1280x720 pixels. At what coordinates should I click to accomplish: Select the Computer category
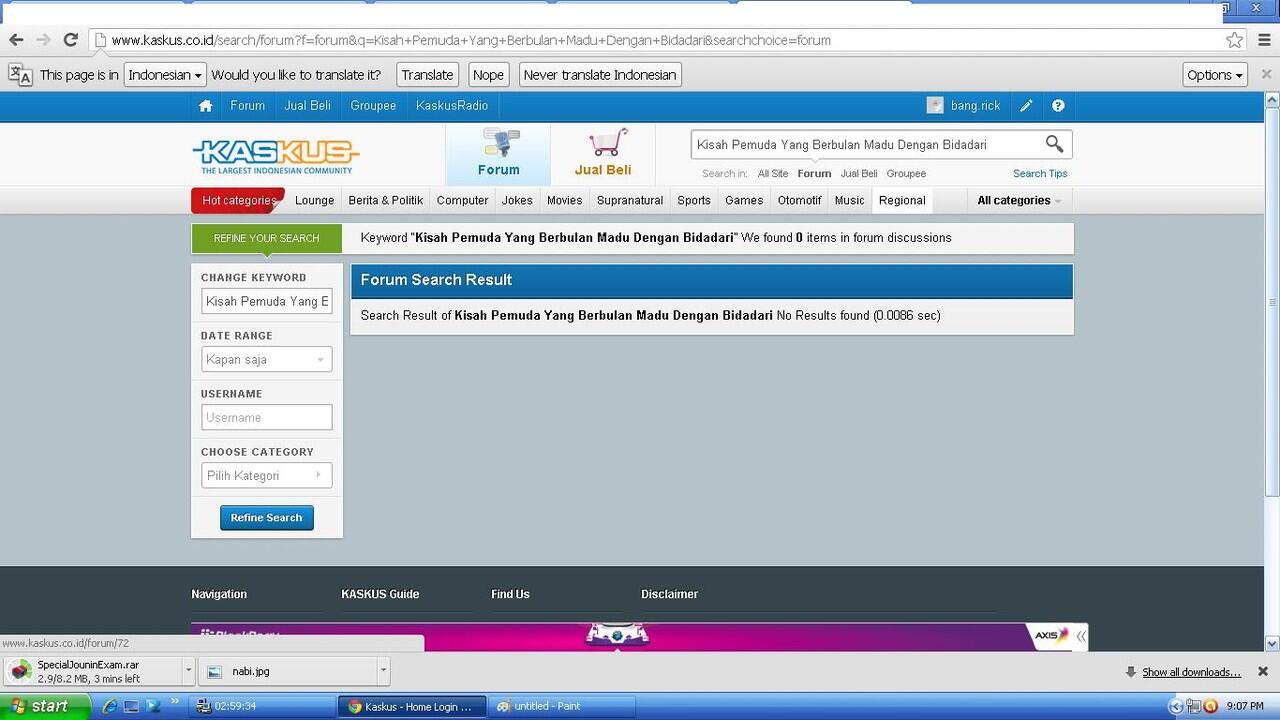pyautogui.click(x=462, y=200)
